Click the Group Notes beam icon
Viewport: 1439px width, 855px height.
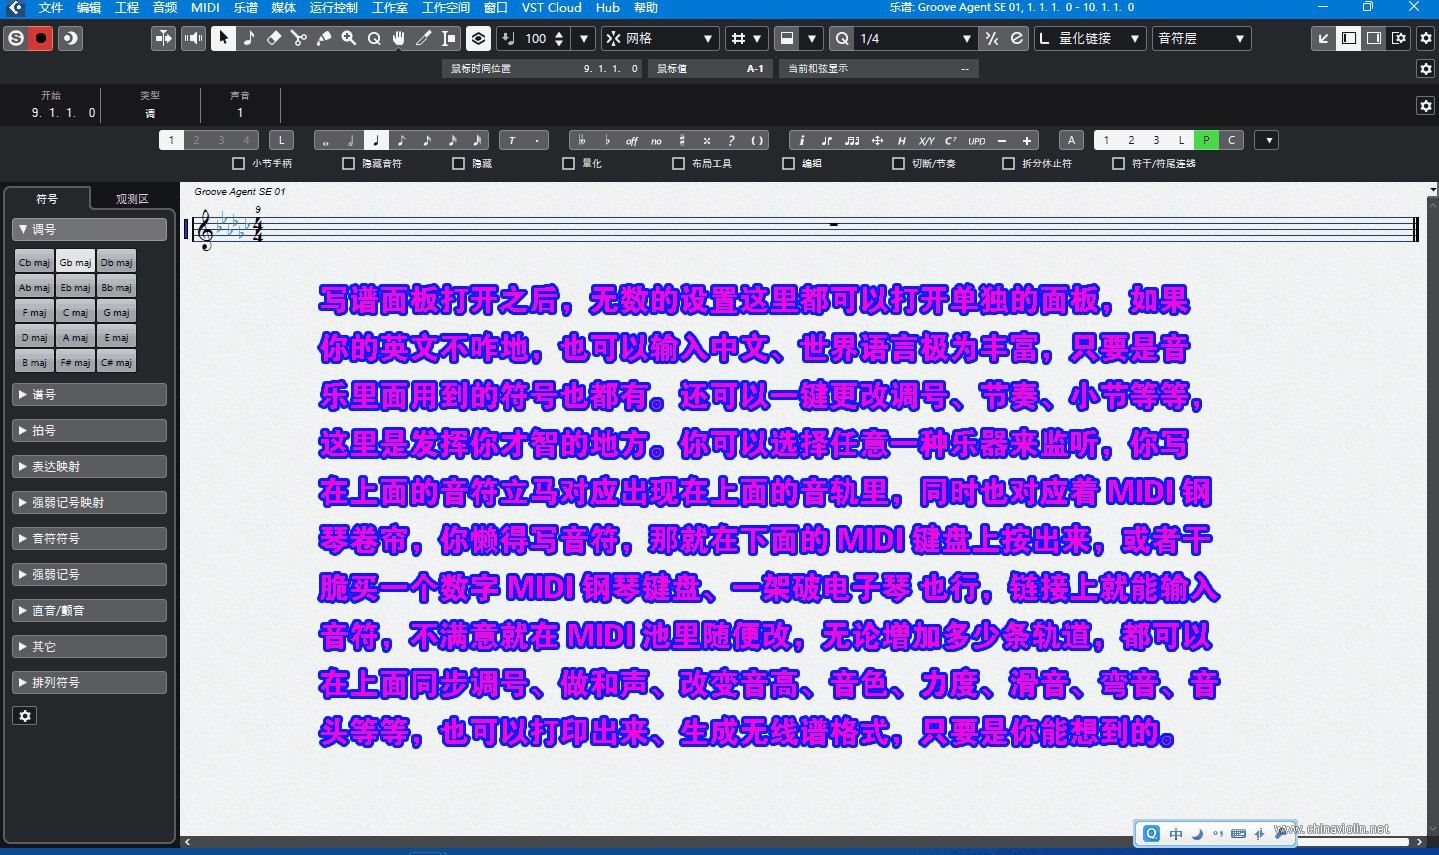click(852, 141)
